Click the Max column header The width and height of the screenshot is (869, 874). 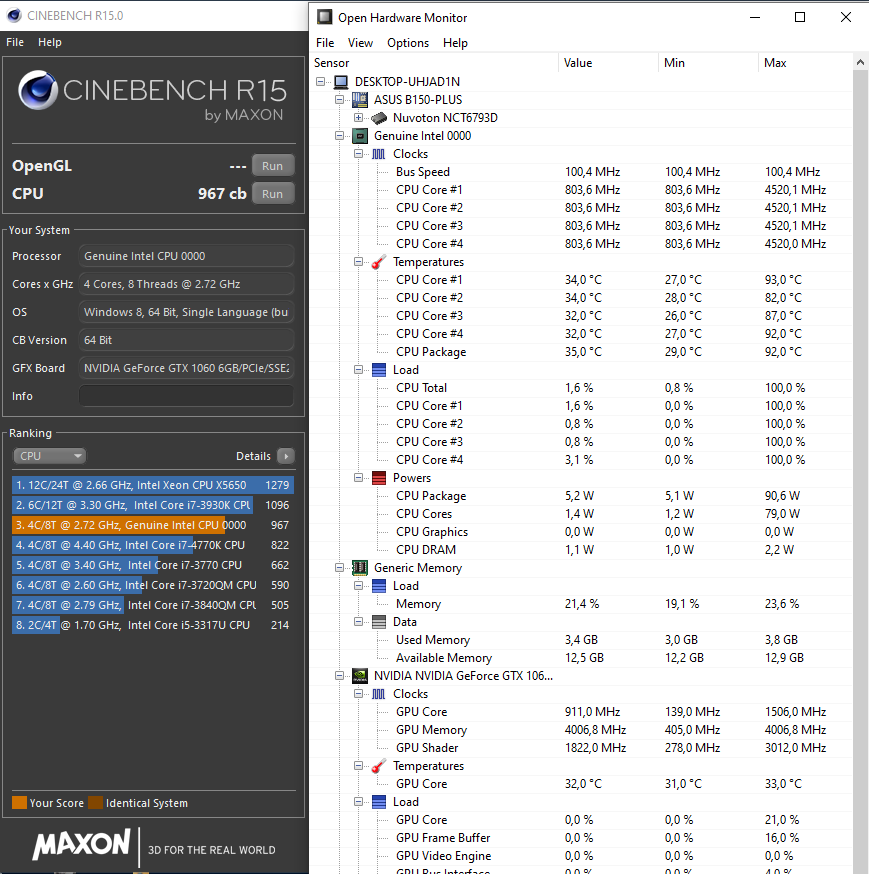tap(805, 63)
